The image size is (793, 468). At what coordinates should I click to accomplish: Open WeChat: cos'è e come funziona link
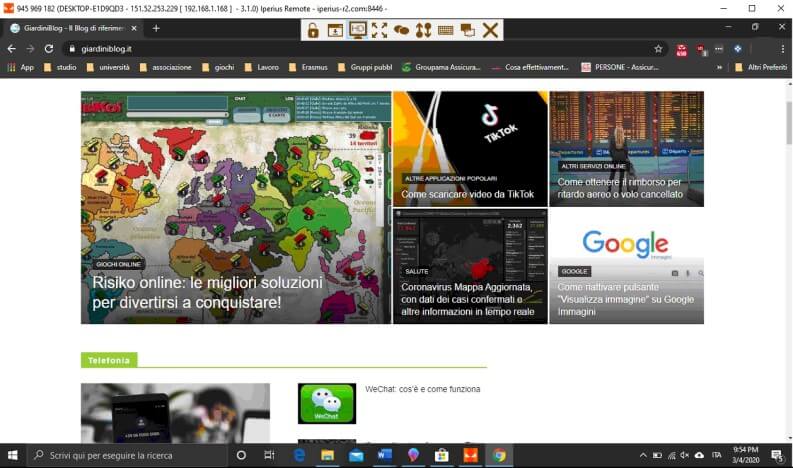pos(423,389)
